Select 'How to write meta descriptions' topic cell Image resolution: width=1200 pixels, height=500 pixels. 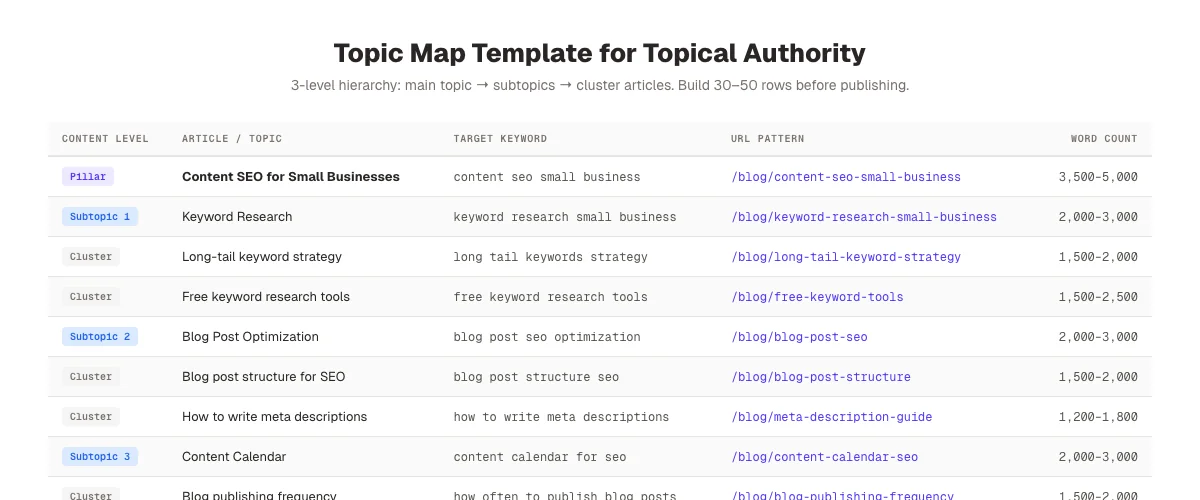click(275, 417)
